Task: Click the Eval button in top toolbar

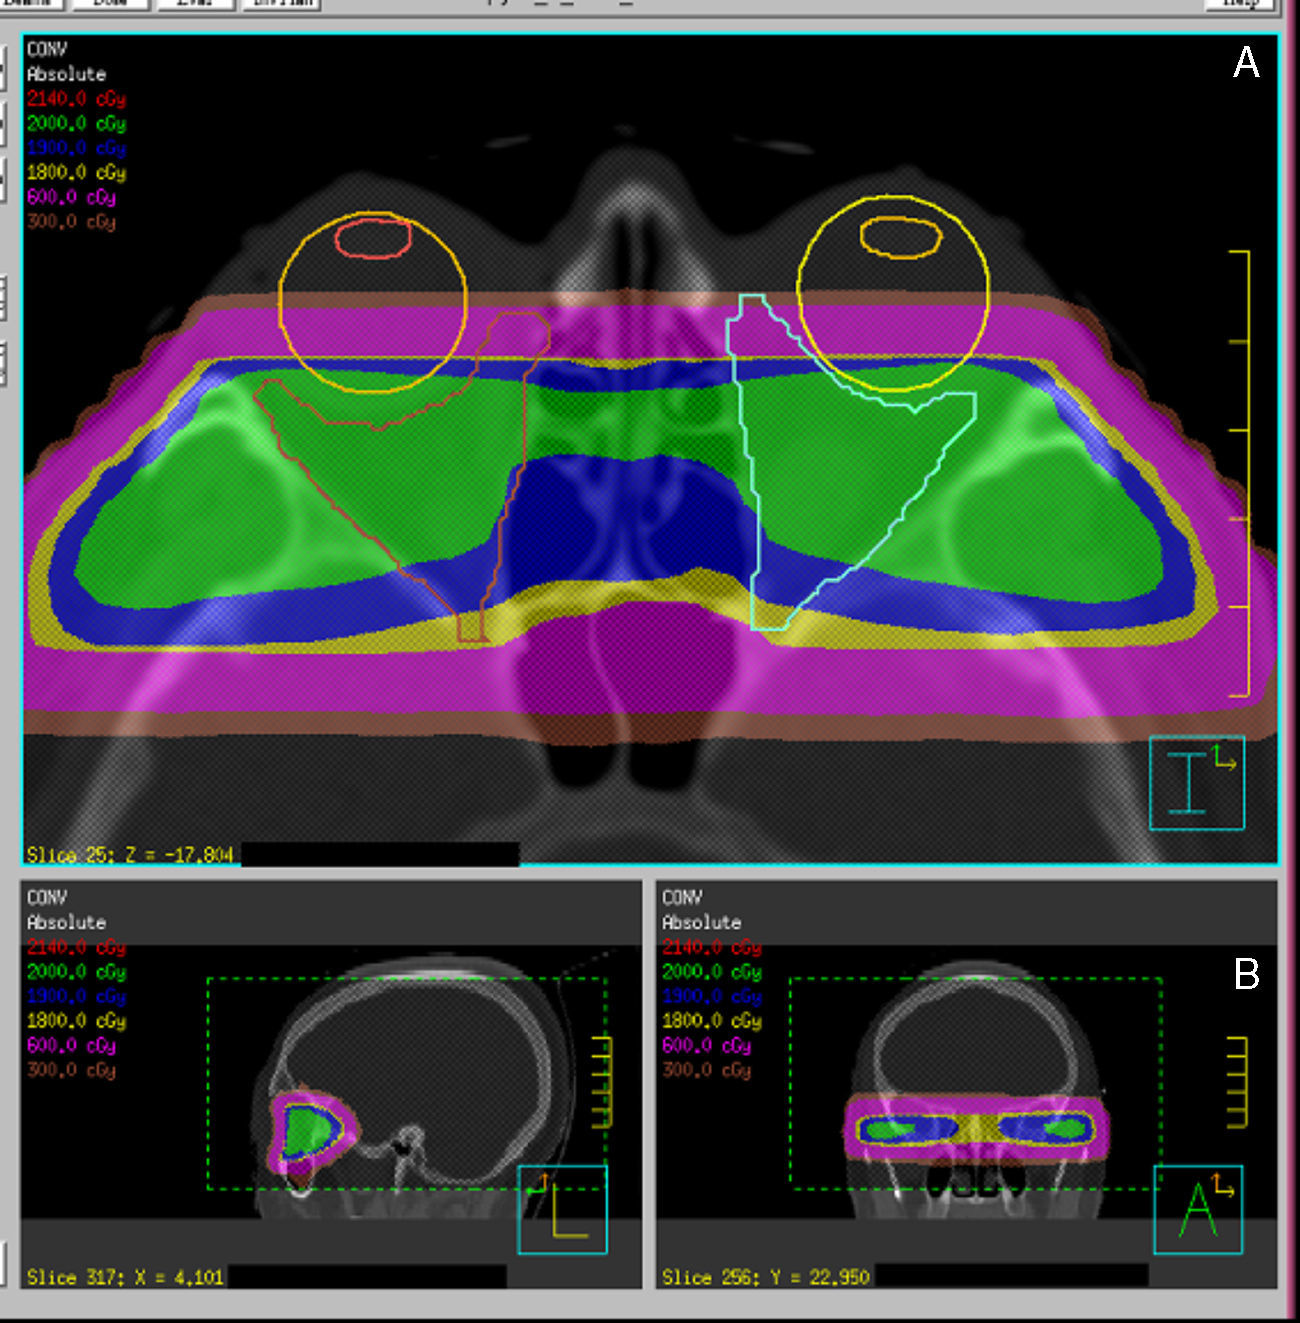Action: (196, 4)
